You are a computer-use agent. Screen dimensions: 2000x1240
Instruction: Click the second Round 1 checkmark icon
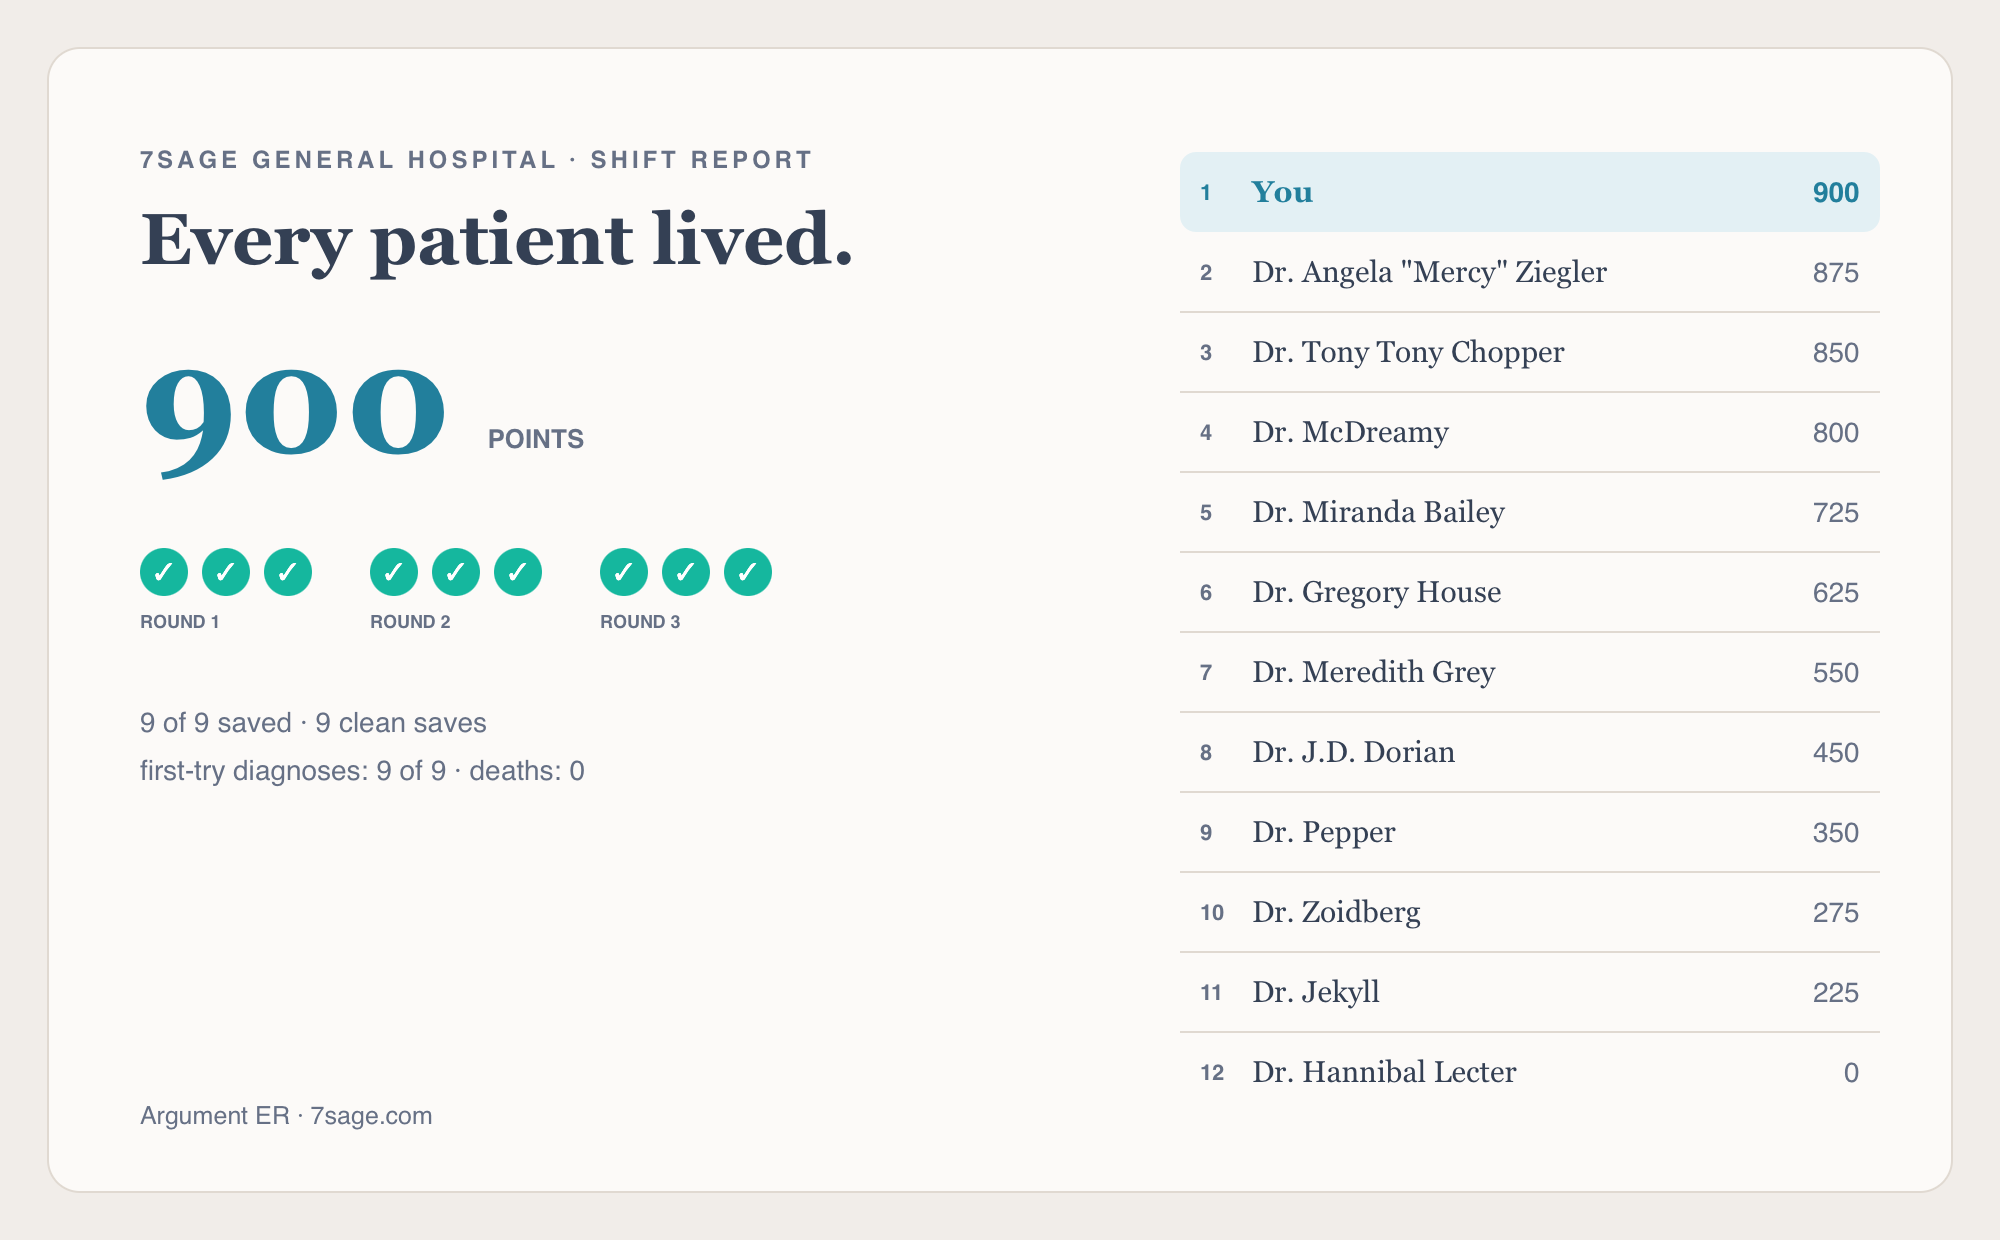pos(226,572)
